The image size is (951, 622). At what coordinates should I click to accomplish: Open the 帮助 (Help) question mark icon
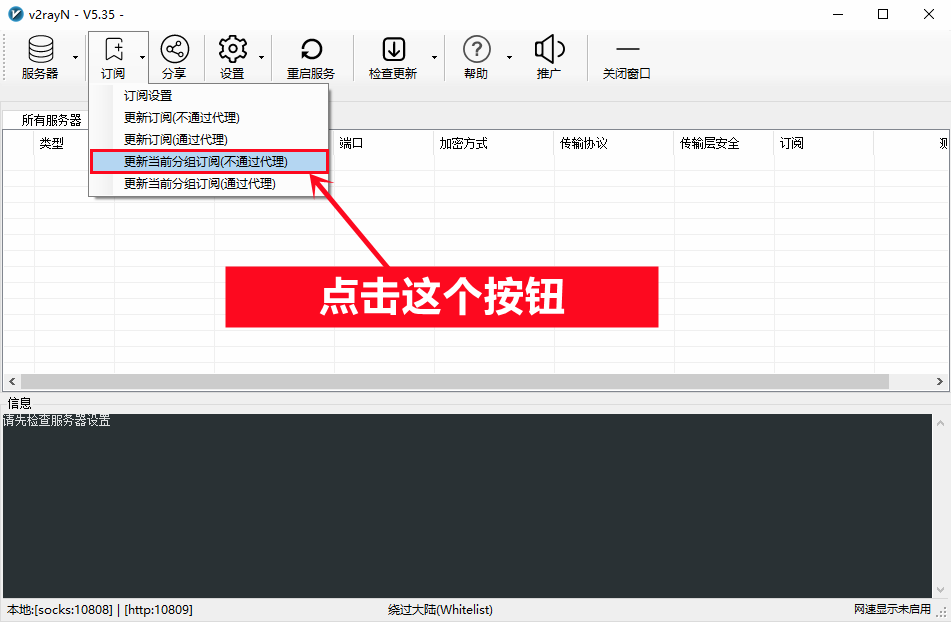click(x=476, y=57)
